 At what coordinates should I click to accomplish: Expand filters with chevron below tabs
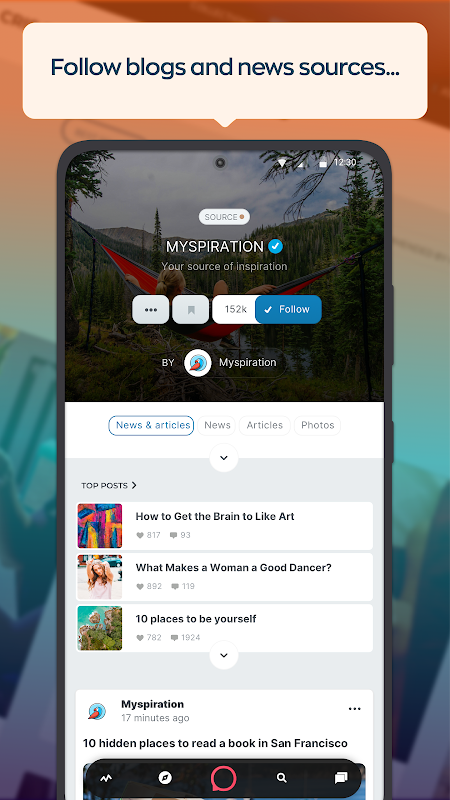coord(223,458)
